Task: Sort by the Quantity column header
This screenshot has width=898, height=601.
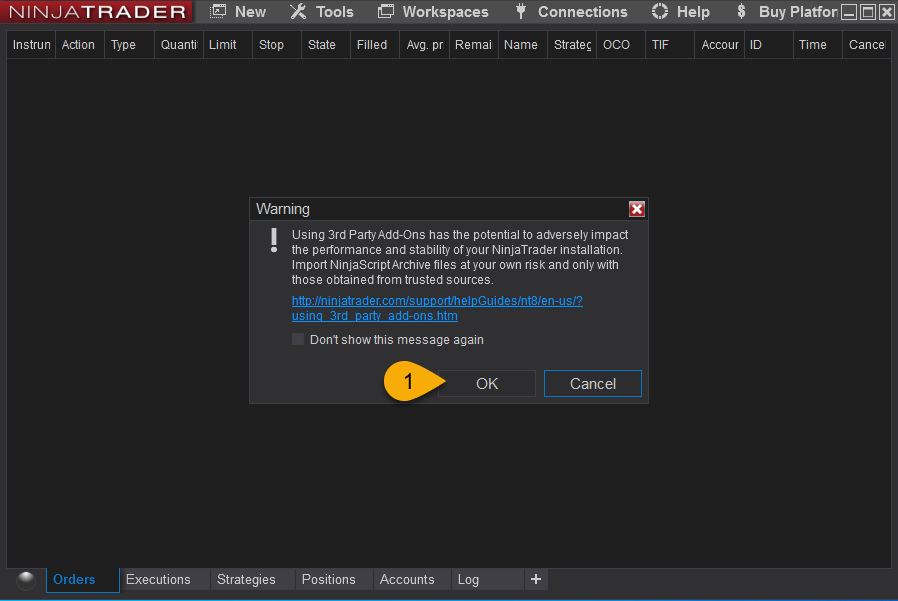Action: (179, 45)
